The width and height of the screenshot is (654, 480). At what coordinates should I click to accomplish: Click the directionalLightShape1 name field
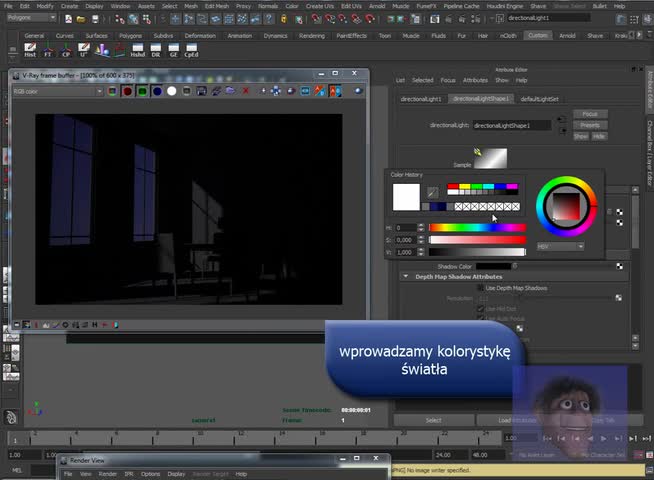click(511, 126)
